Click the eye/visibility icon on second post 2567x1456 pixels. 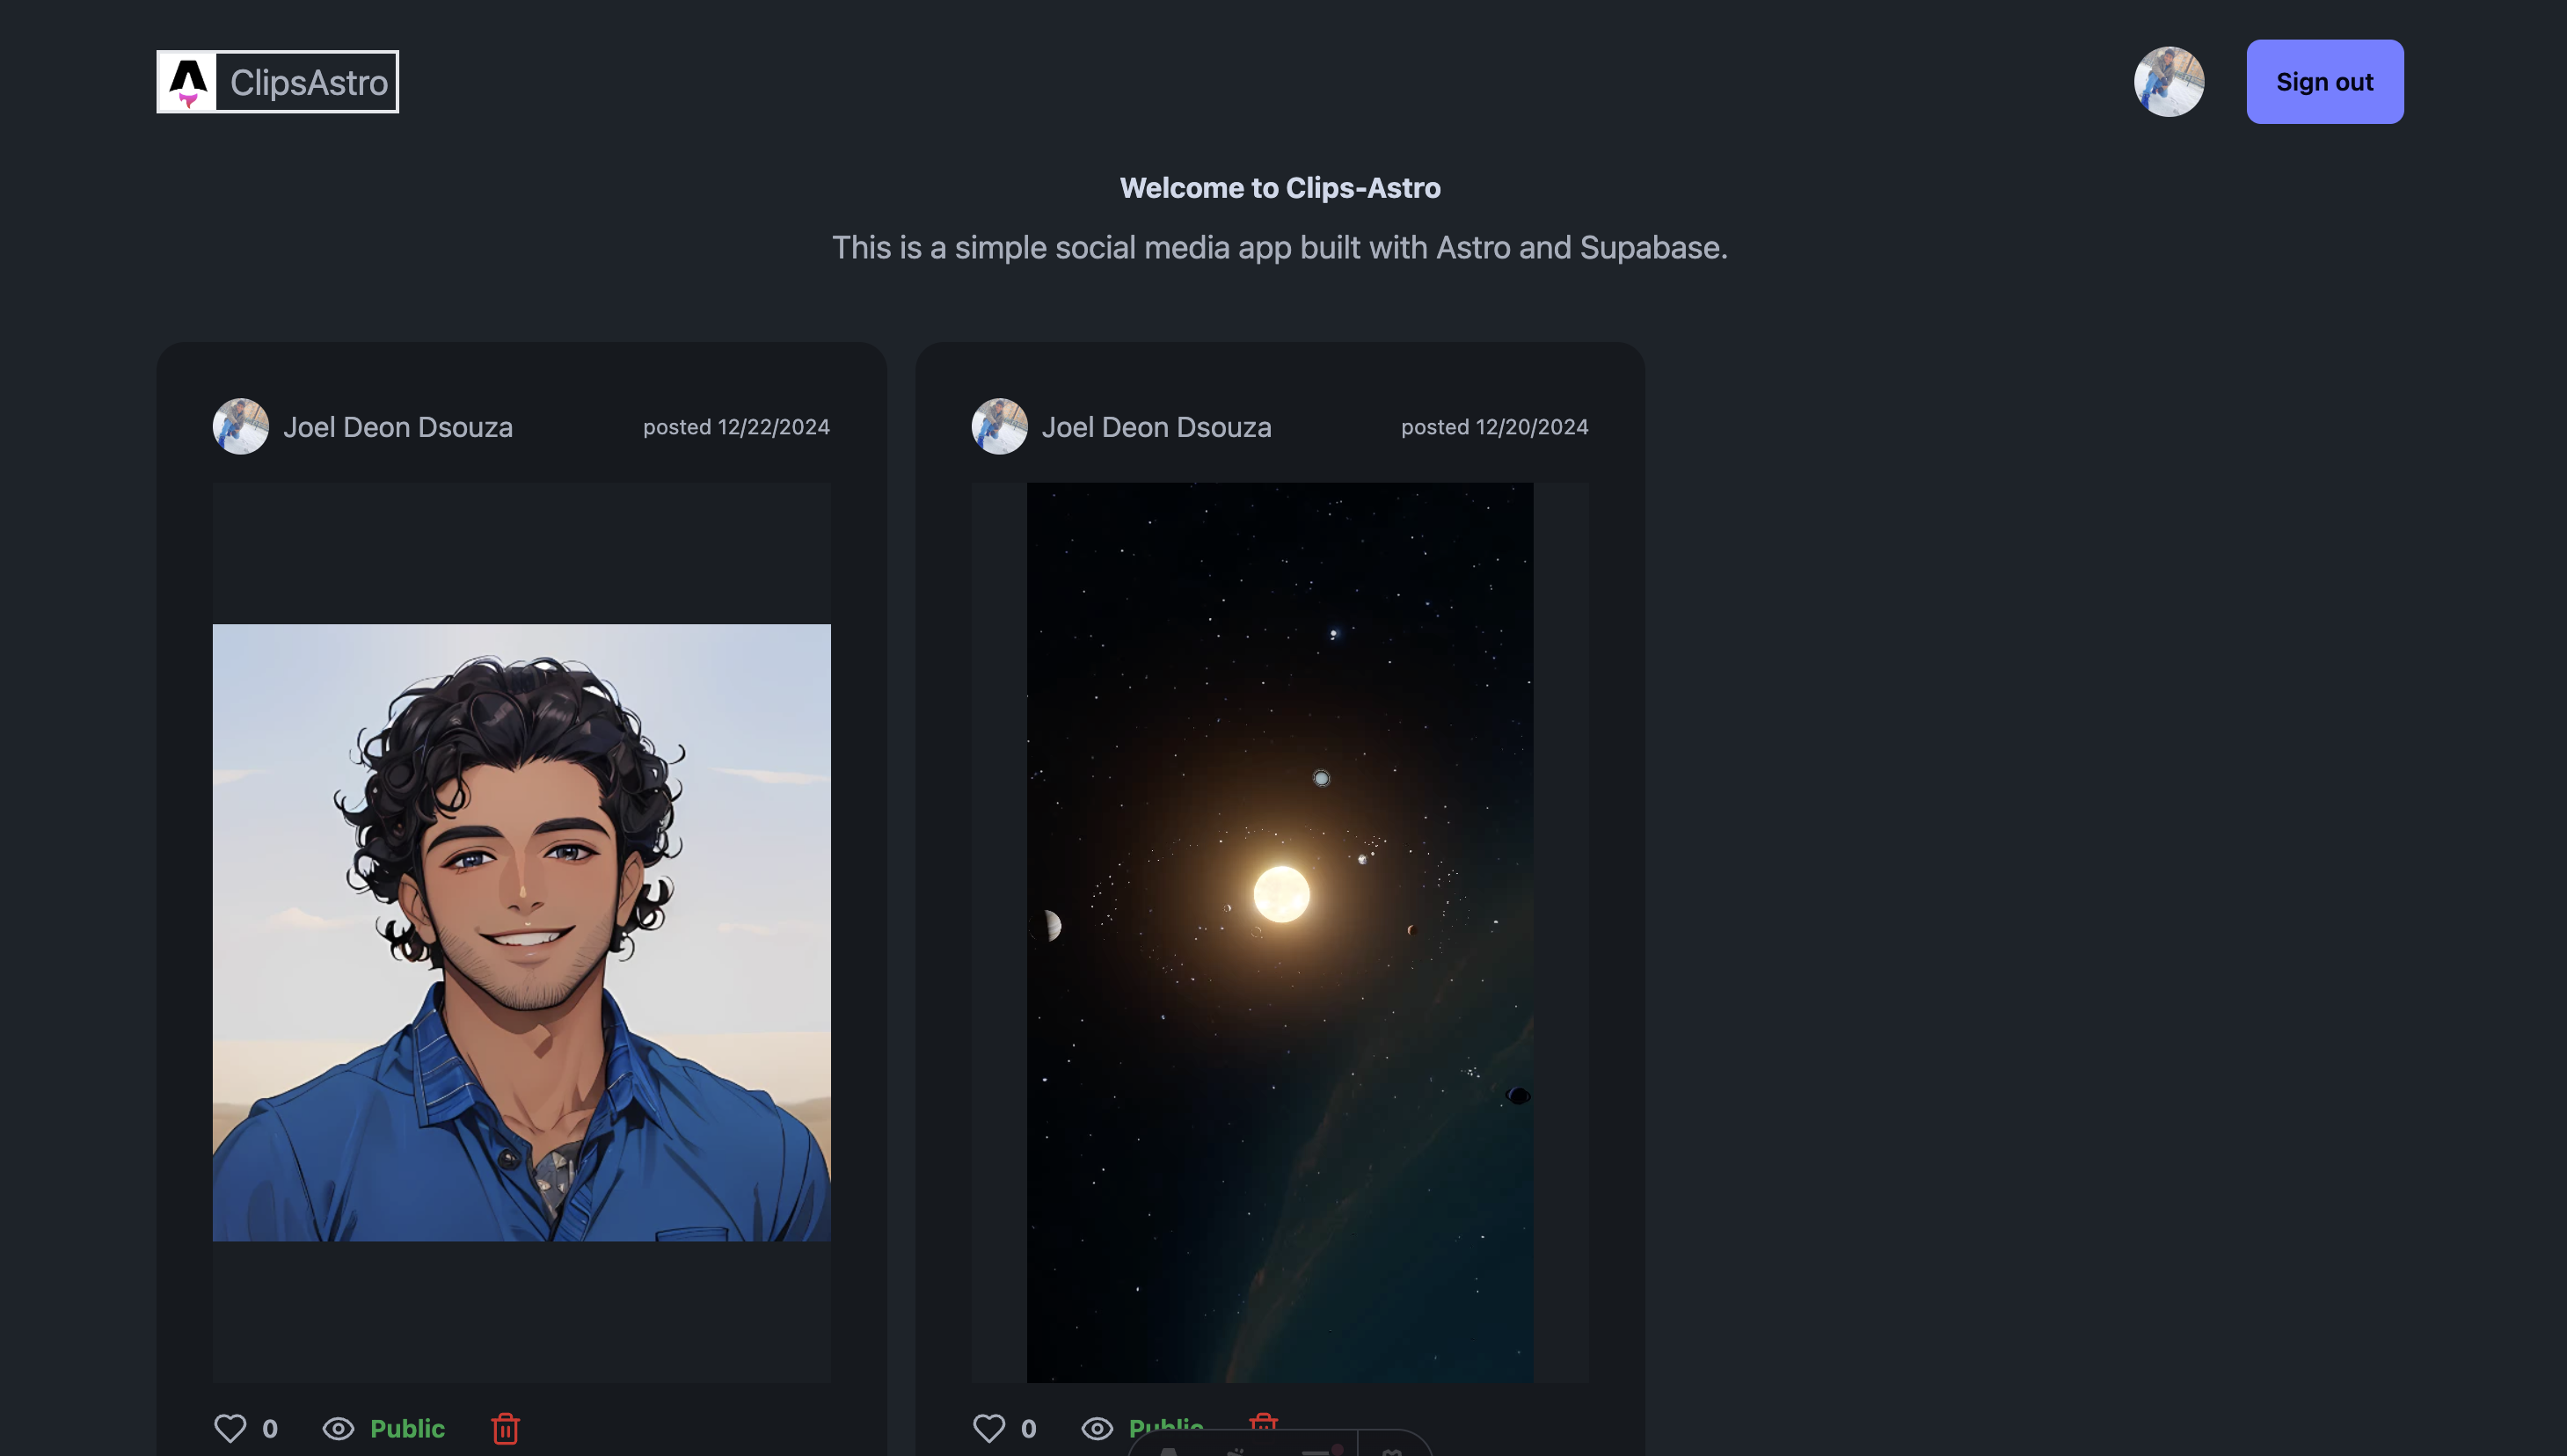(x=1097, y=1428)
